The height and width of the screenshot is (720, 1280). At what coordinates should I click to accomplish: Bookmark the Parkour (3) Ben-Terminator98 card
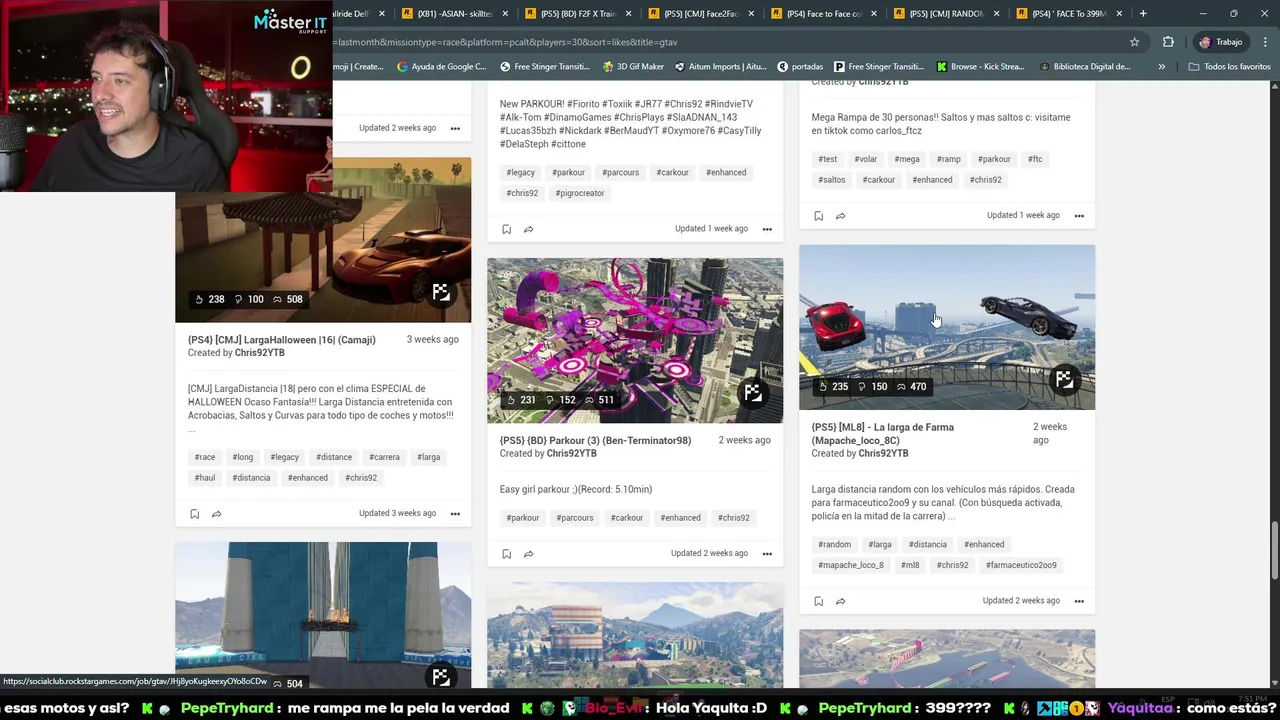pyautogui.click(x=506, y=554)
